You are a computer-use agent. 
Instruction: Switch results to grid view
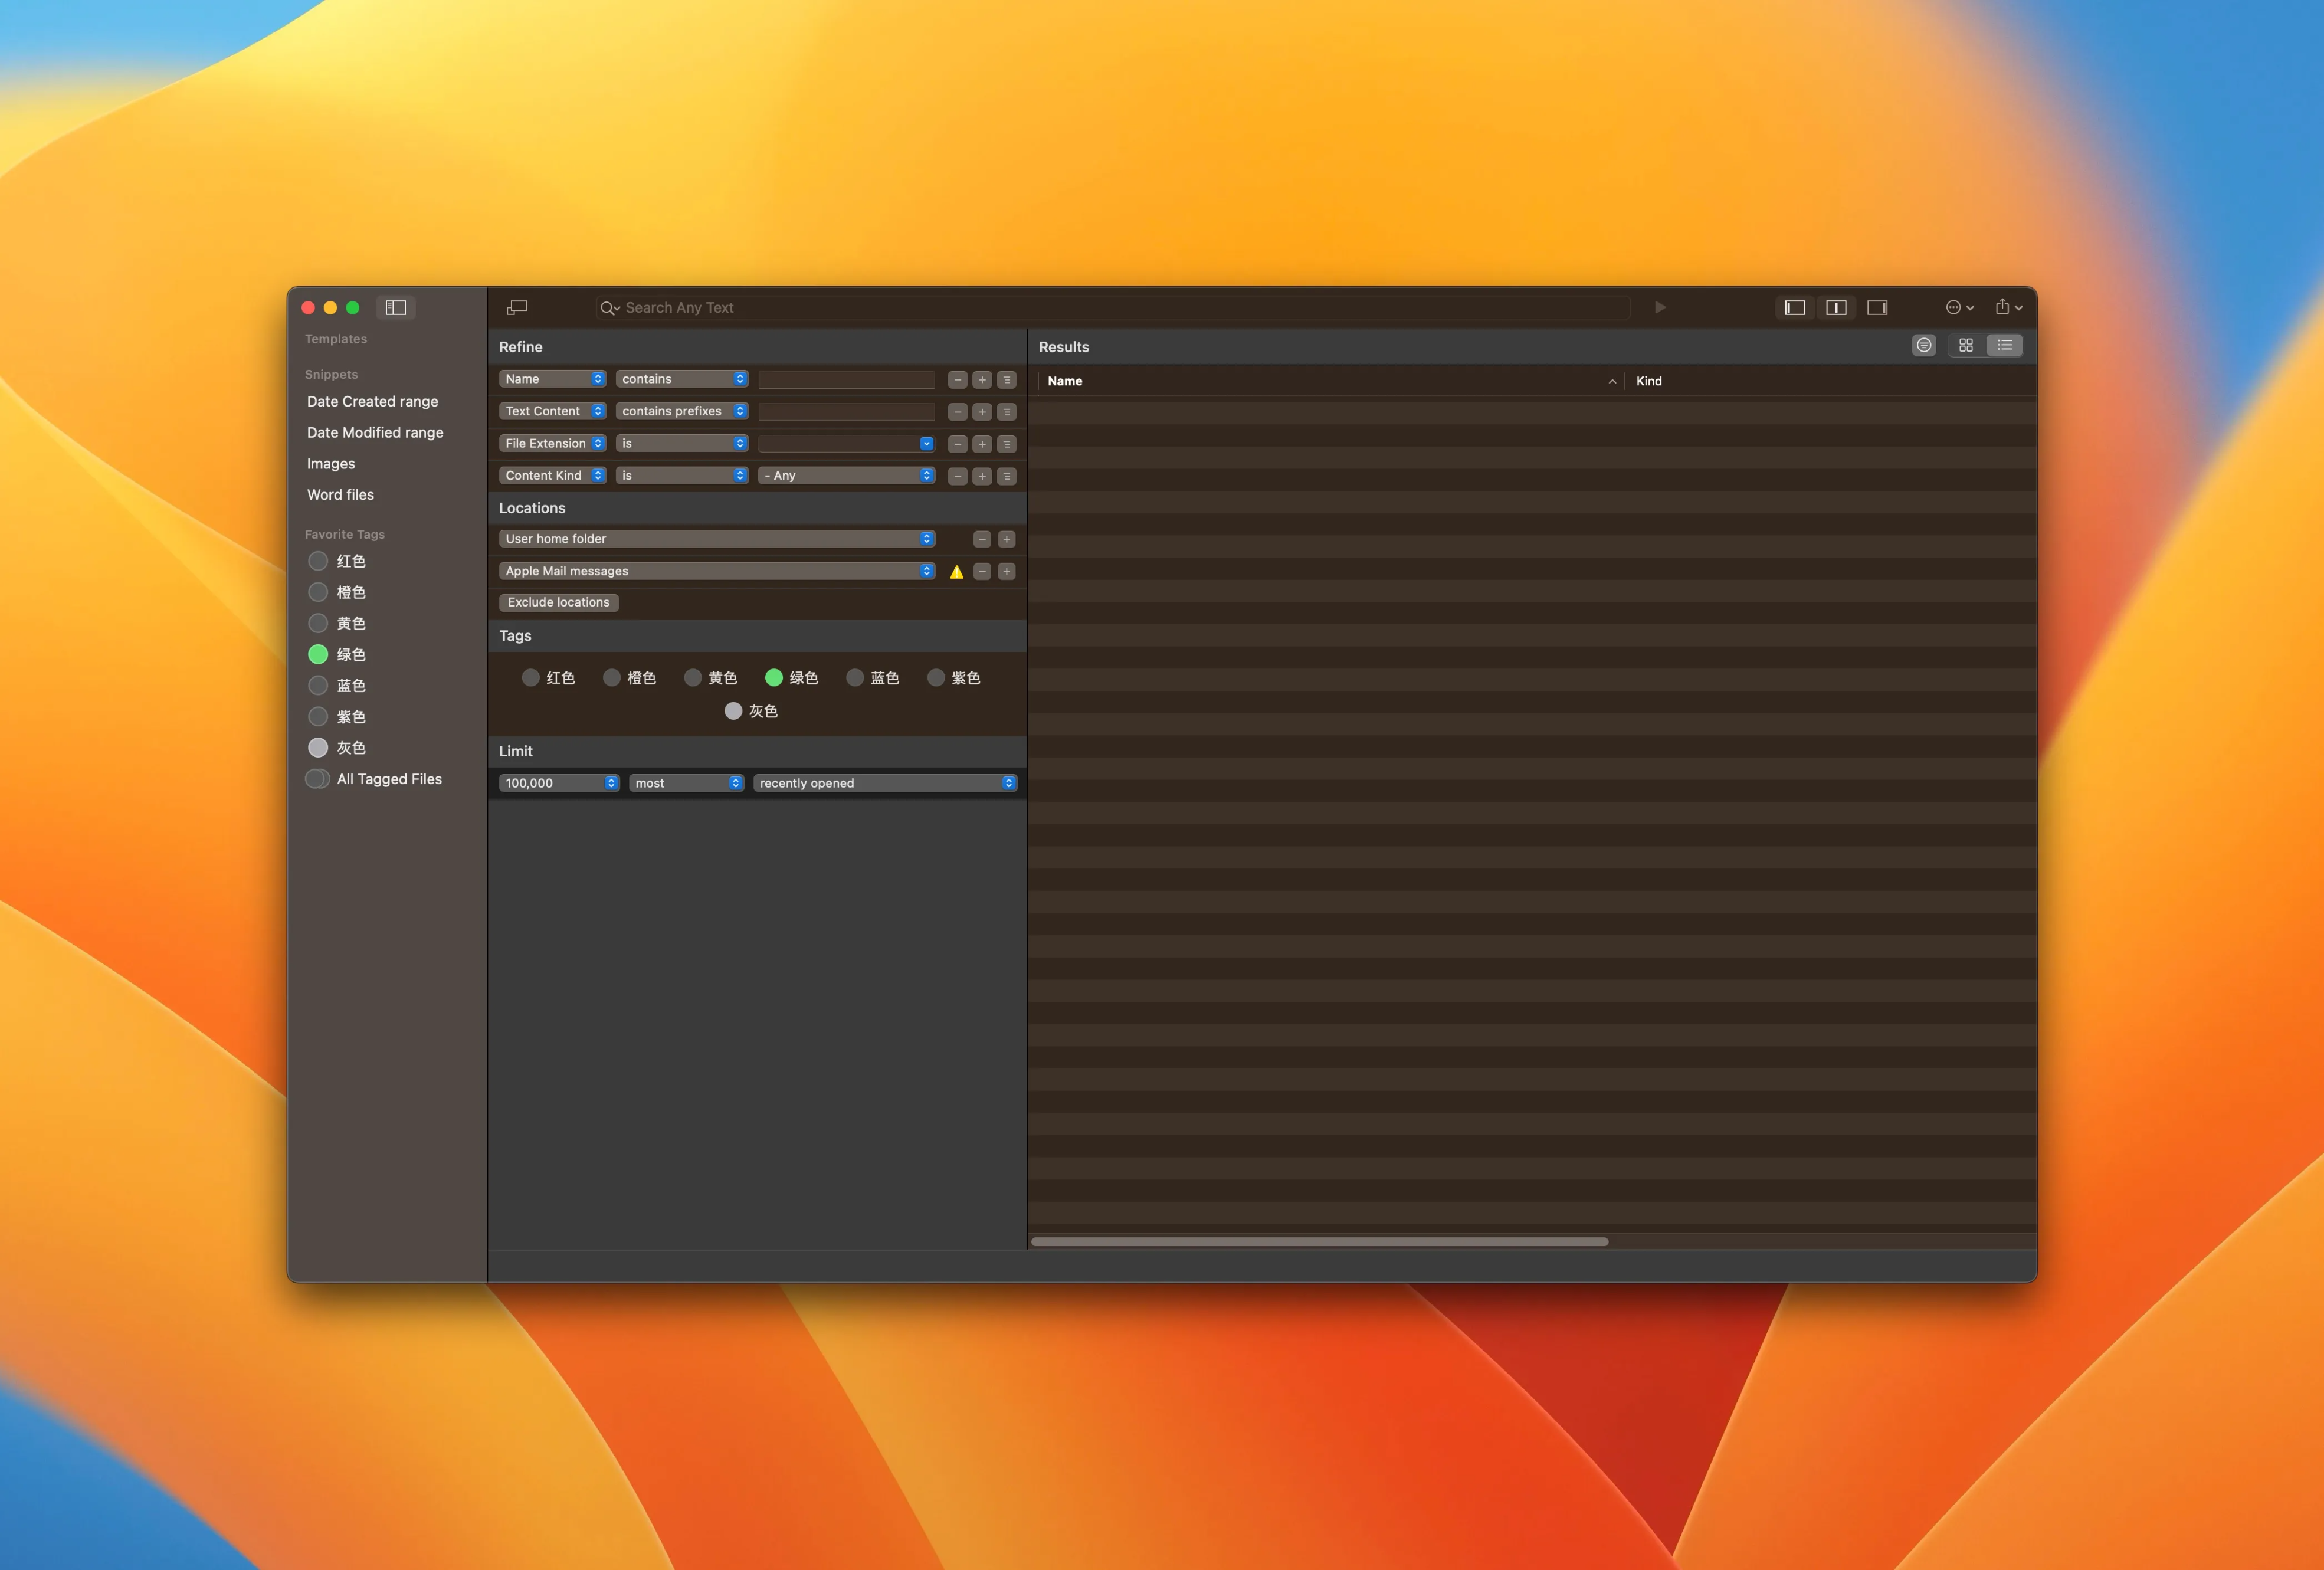1965,345
